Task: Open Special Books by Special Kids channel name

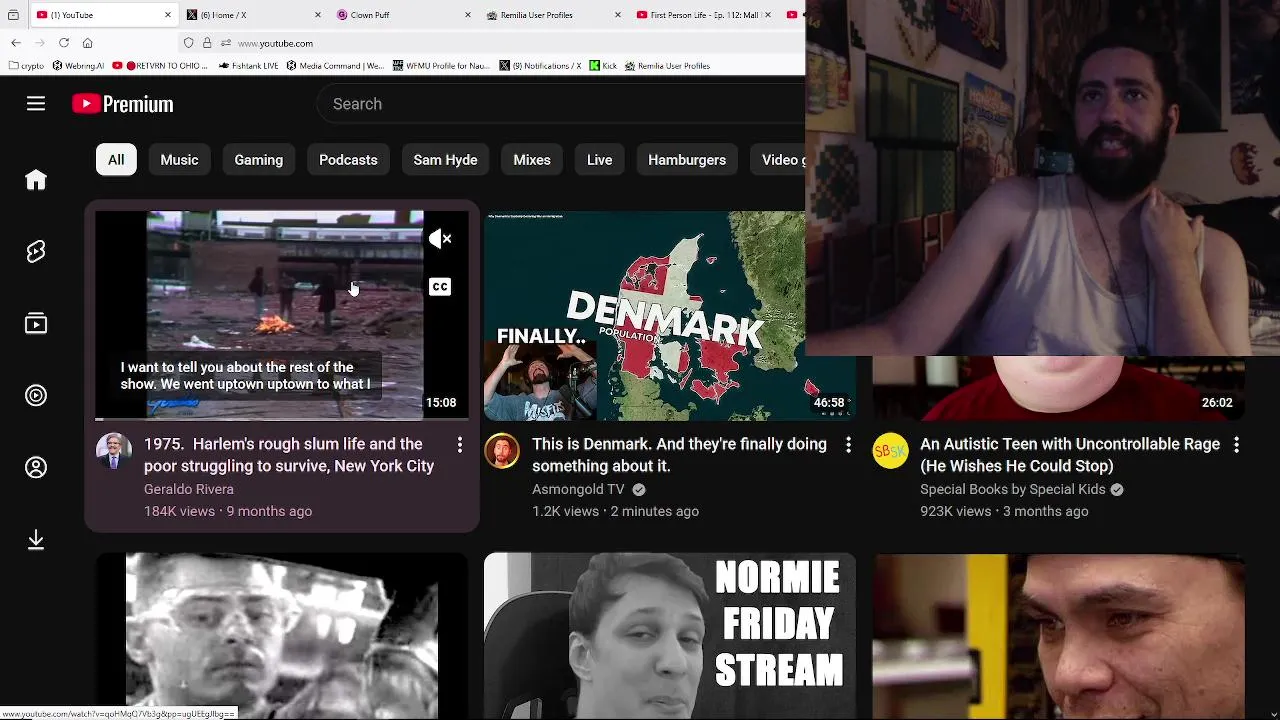Action: click(1013, 489)
